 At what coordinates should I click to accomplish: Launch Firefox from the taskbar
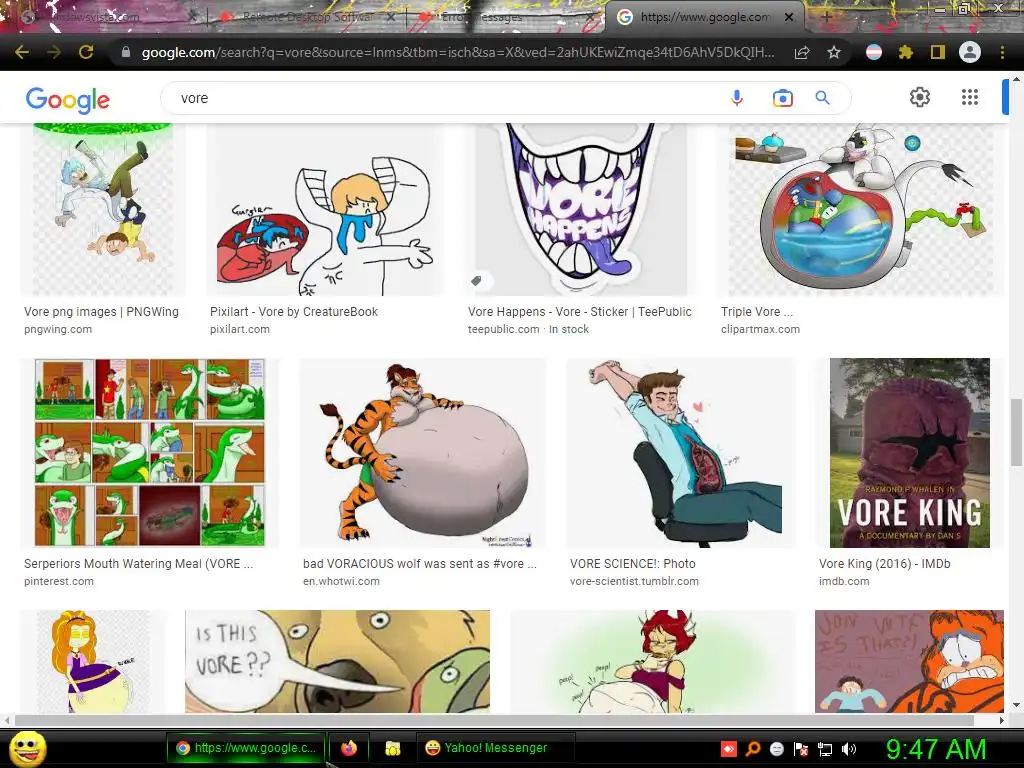[349, 748]
